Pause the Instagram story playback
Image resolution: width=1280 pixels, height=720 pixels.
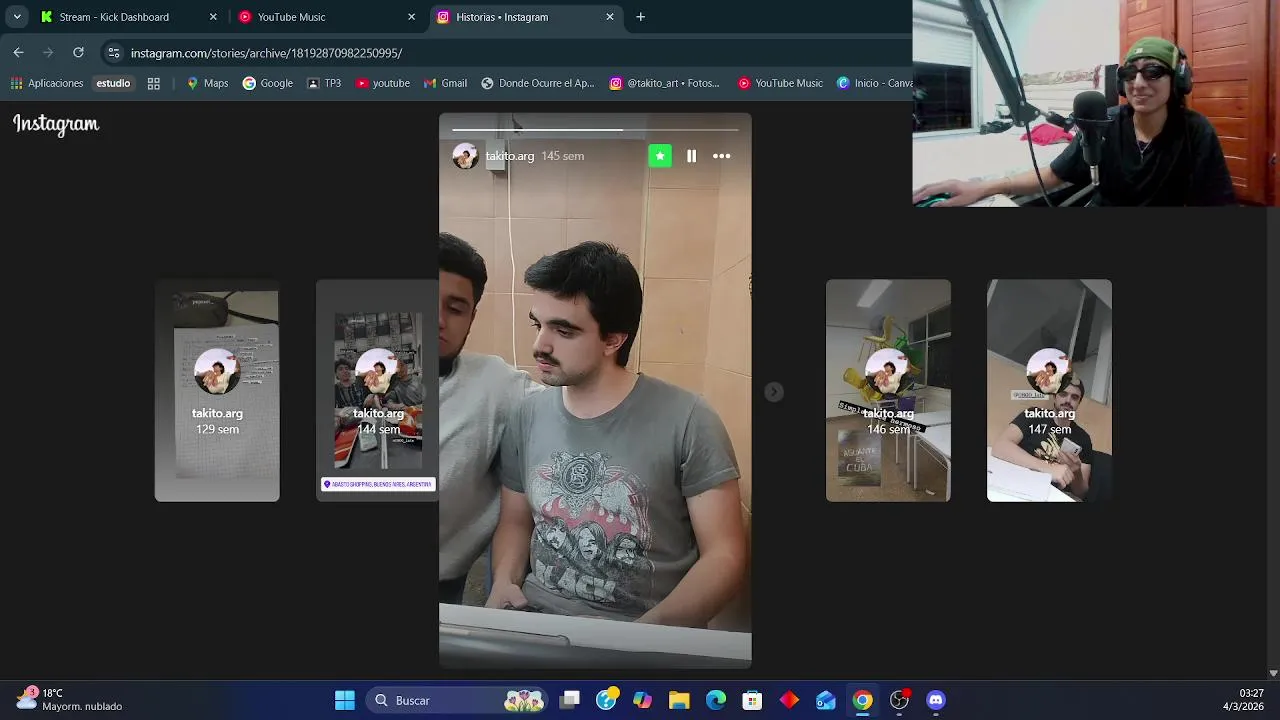point(691,156)
